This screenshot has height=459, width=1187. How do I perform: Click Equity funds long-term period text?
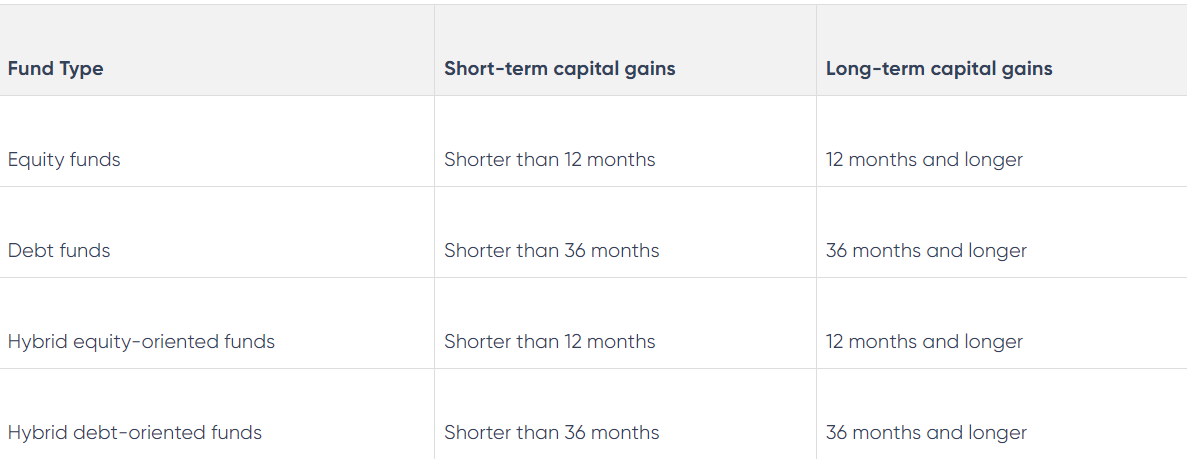coord(924,160)
